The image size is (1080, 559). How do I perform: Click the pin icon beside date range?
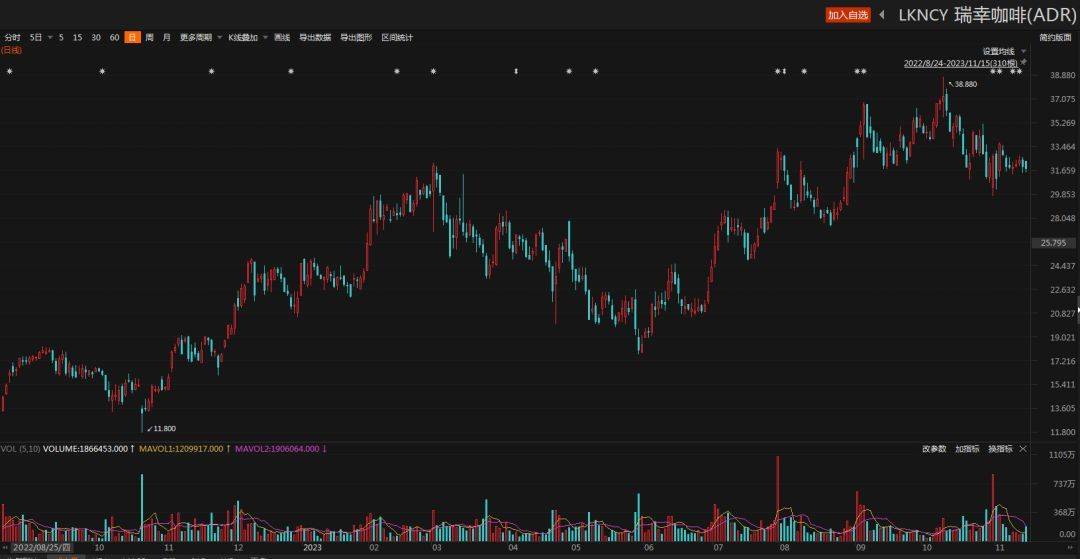coord(1022,62)
